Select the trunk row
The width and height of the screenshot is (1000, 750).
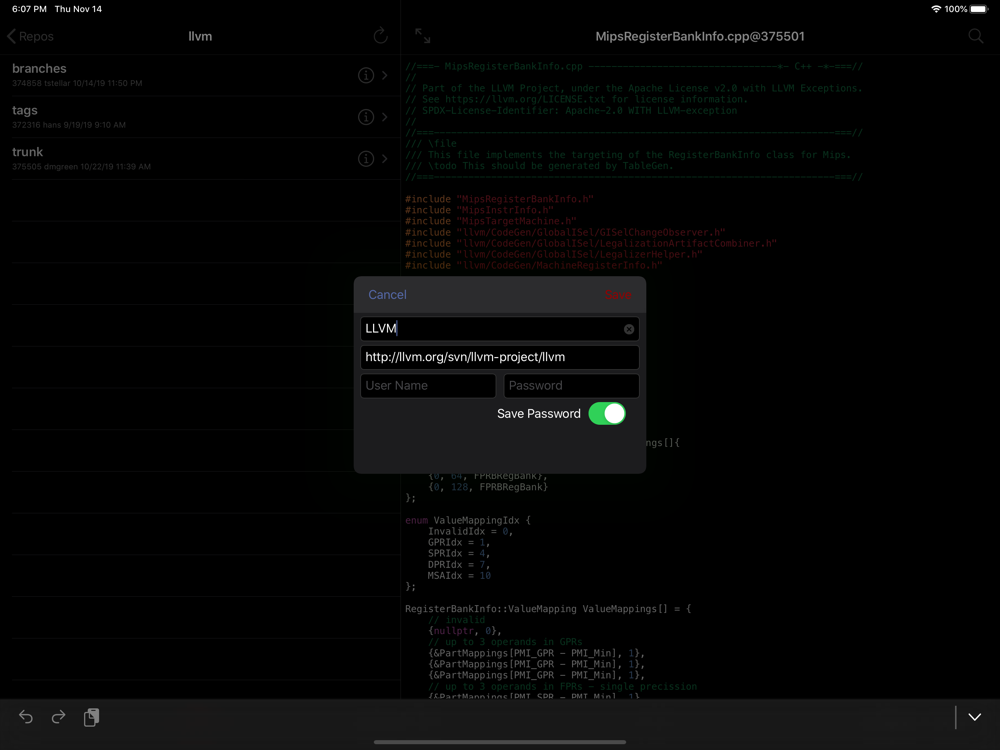pos(200,159)
